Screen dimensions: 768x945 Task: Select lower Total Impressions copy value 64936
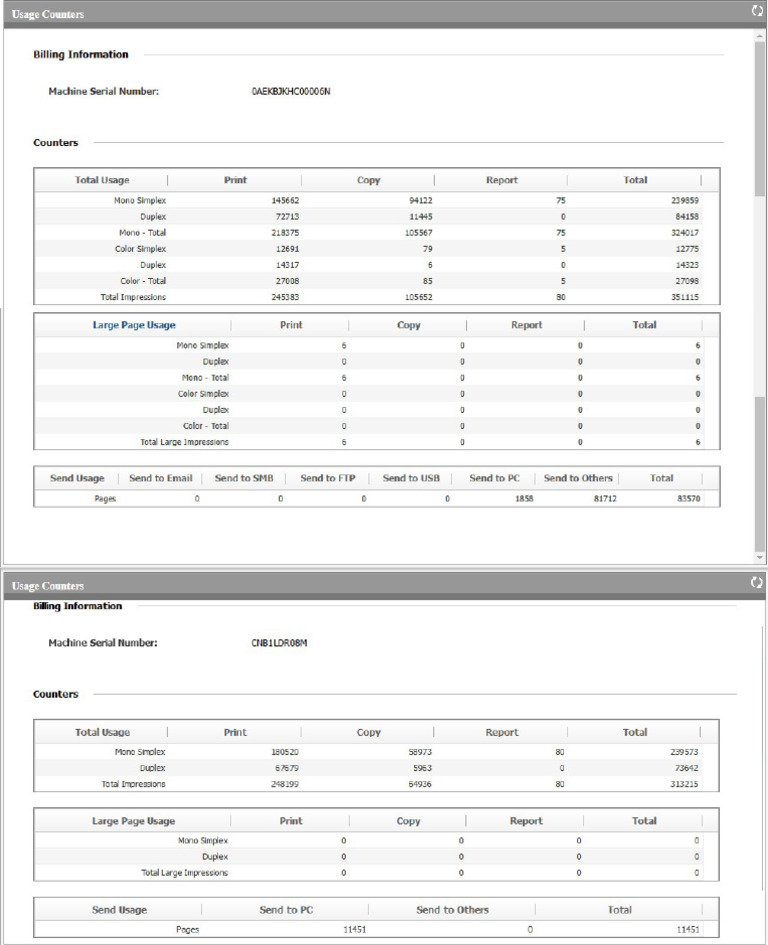[x=420, y=785]
